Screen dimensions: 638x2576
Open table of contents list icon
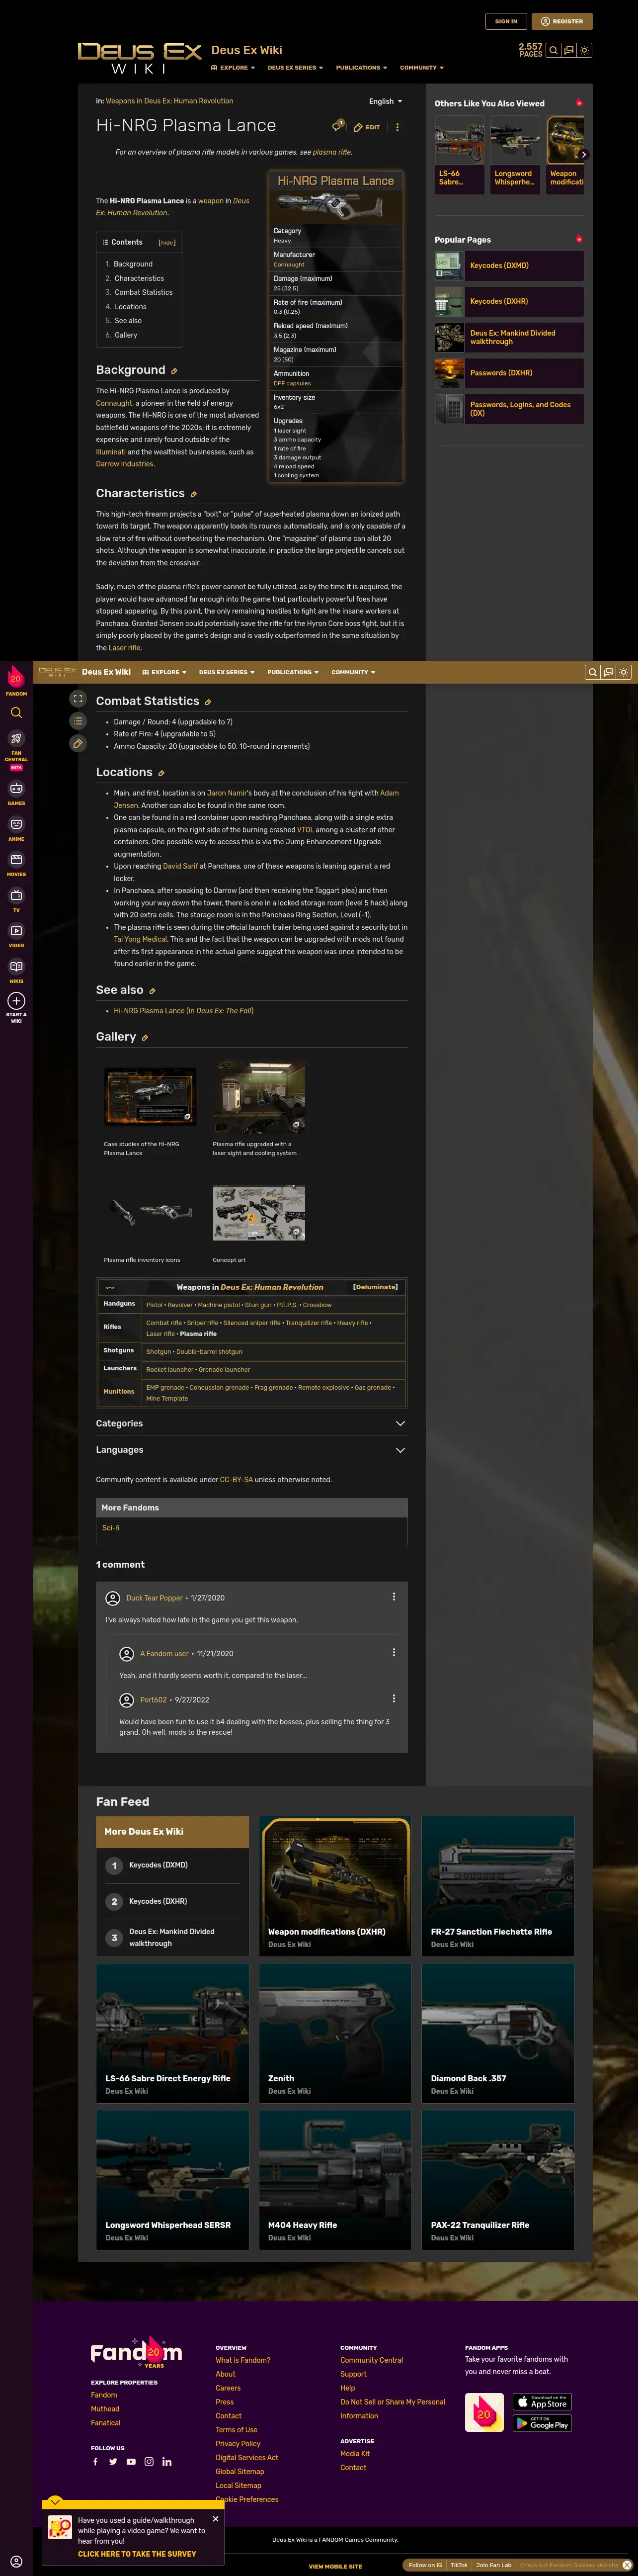[x=78, y=721]
